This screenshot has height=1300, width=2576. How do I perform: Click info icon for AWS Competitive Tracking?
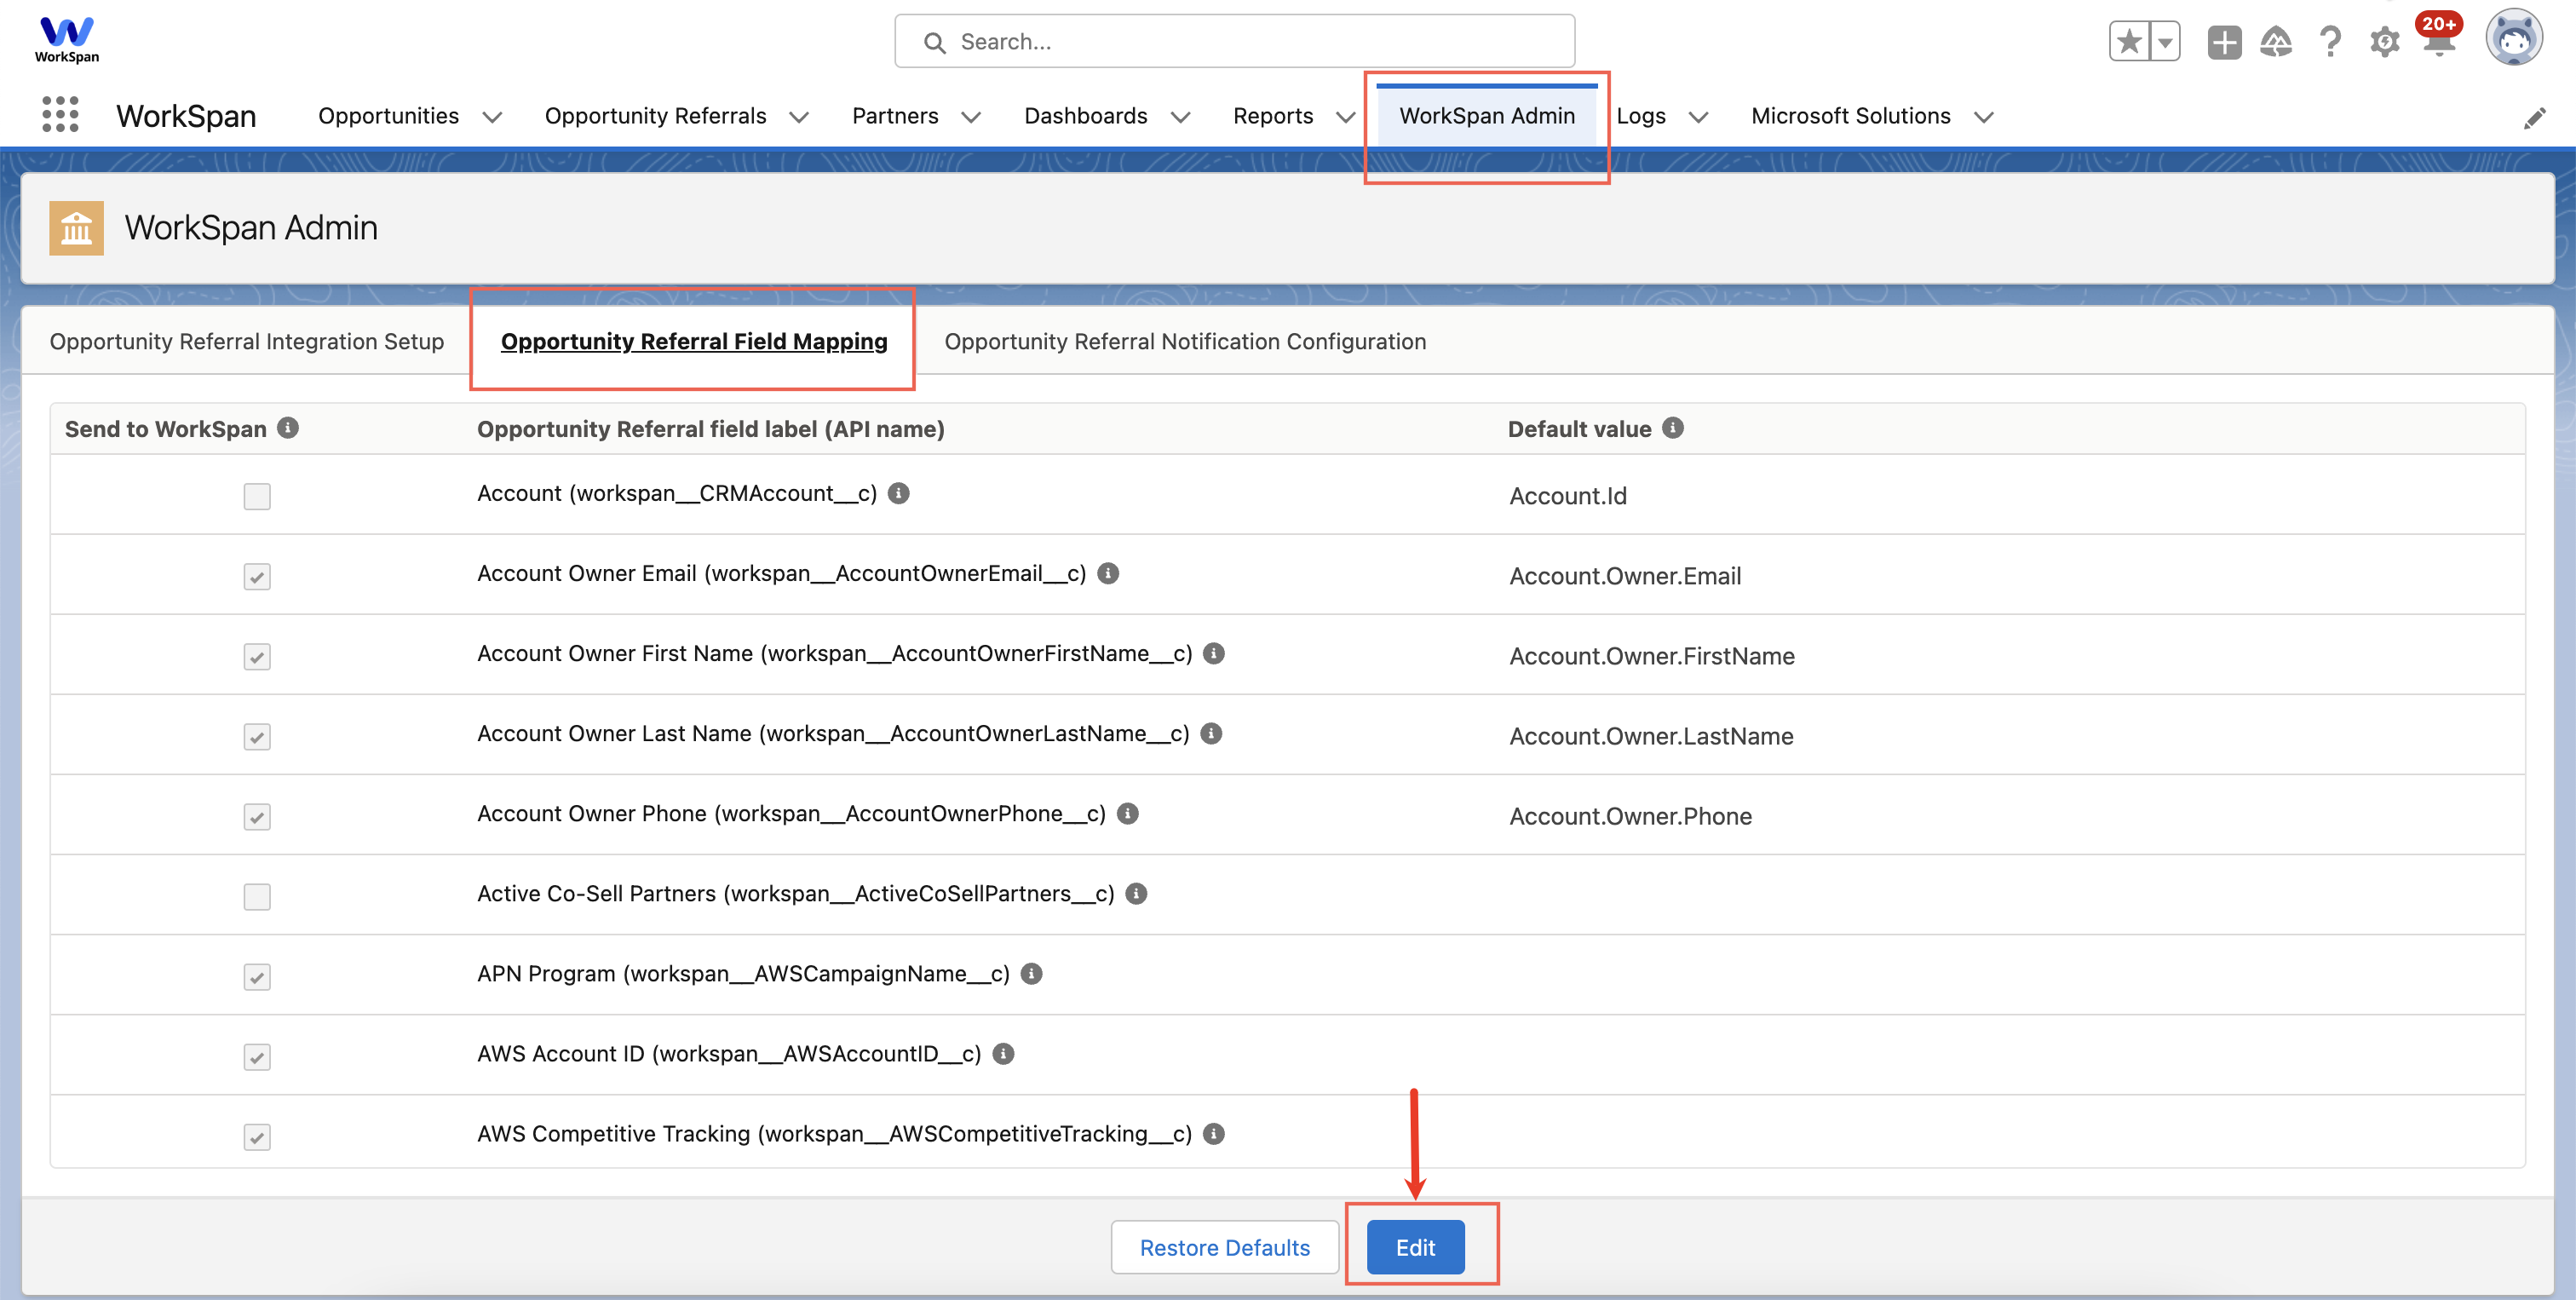click(x=1214, y=1133)
